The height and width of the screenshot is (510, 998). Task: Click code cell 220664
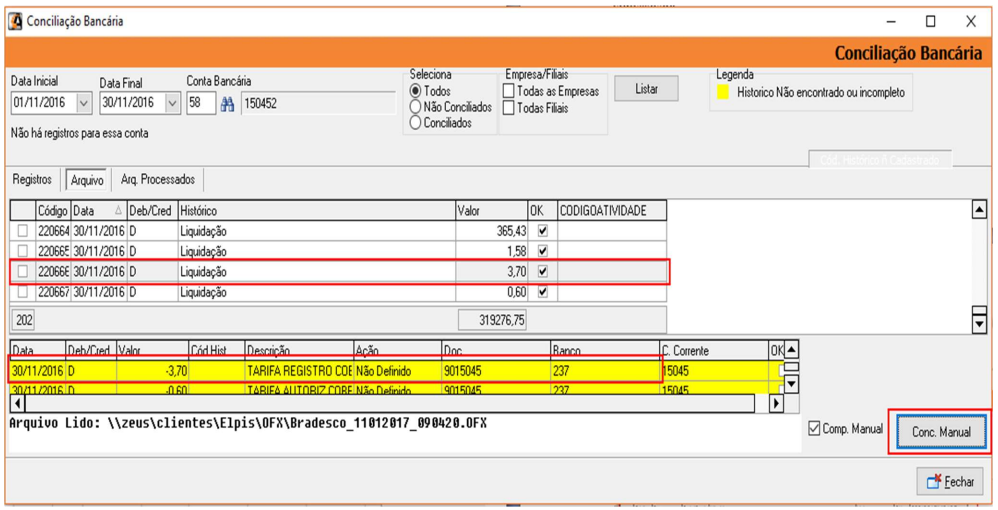(x=53, y=230)
